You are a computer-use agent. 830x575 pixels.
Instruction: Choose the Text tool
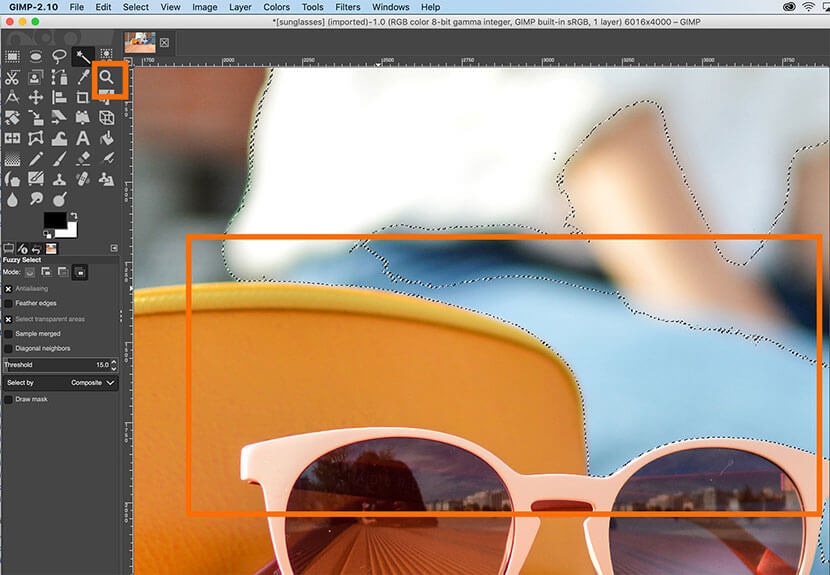pos(83,138)
